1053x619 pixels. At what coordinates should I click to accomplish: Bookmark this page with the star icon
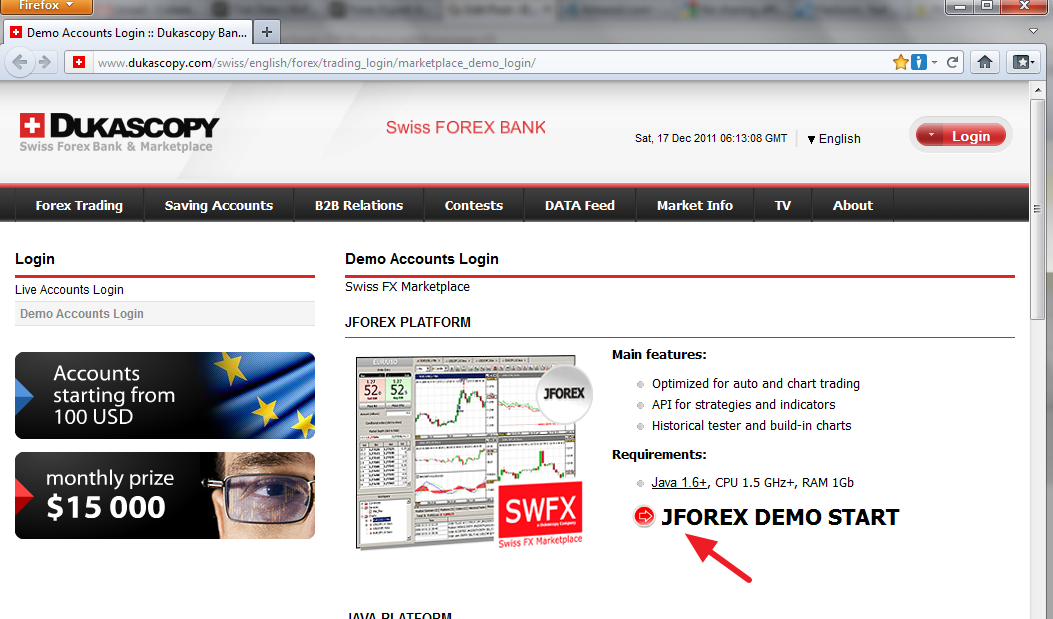point(901,62)
